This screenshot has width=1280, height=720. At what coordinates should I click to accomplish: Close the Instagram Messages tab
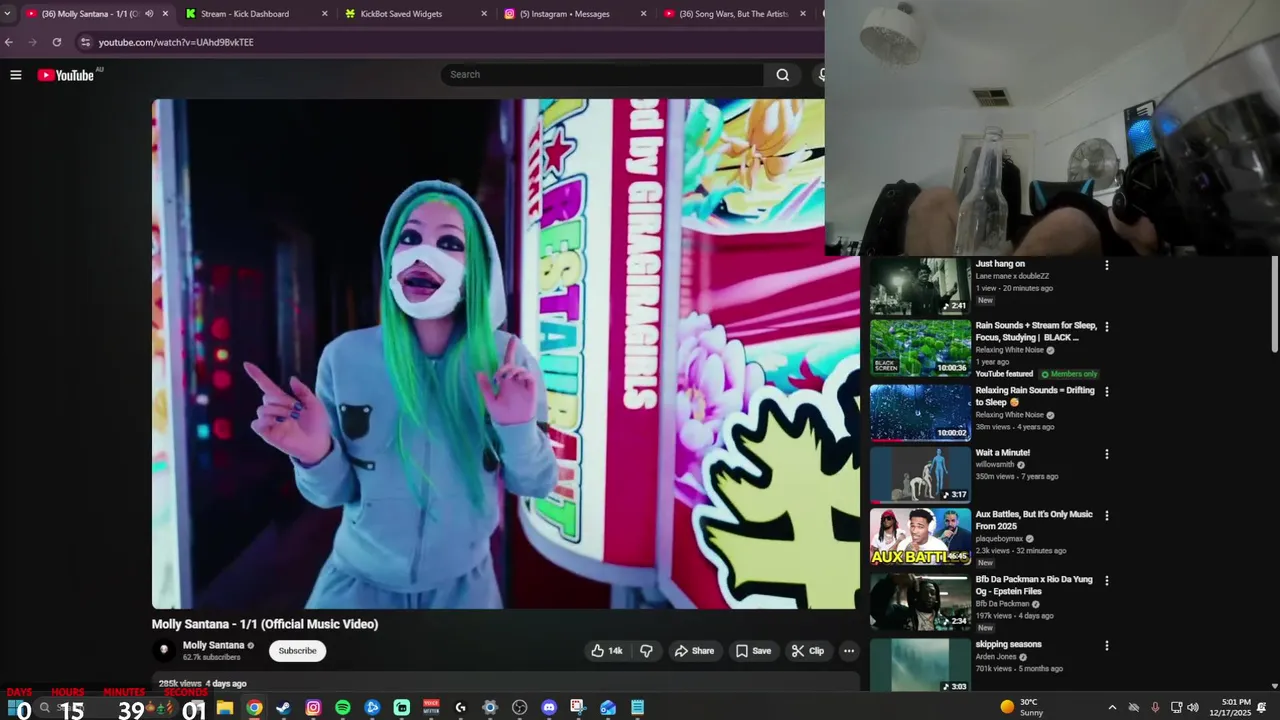pos(644,14)
